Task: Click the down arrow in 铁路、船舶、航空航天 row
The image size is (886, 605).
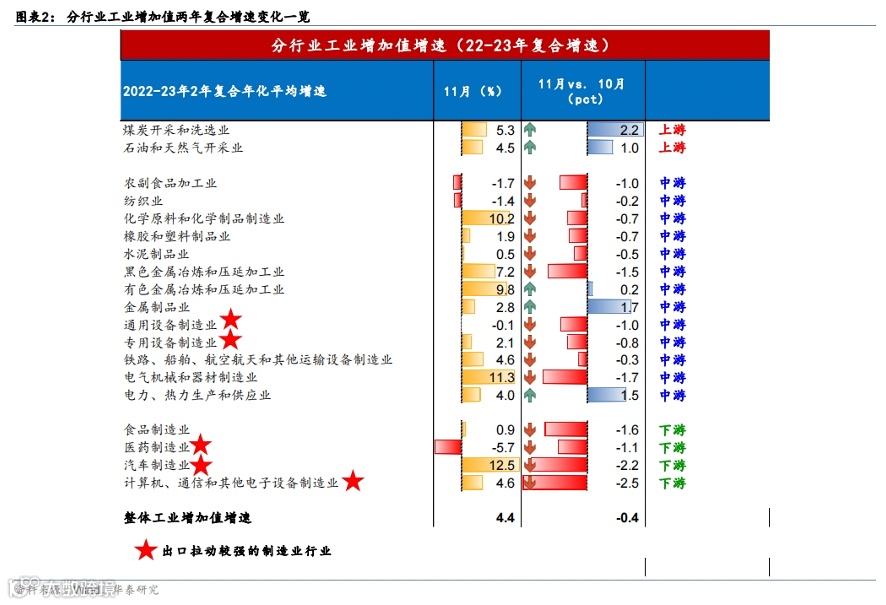Action: point(529,360)
